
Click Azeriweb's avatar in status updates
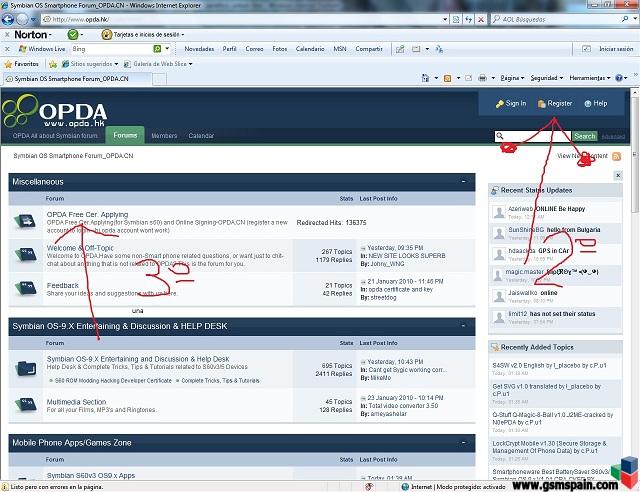pos(499,212)
